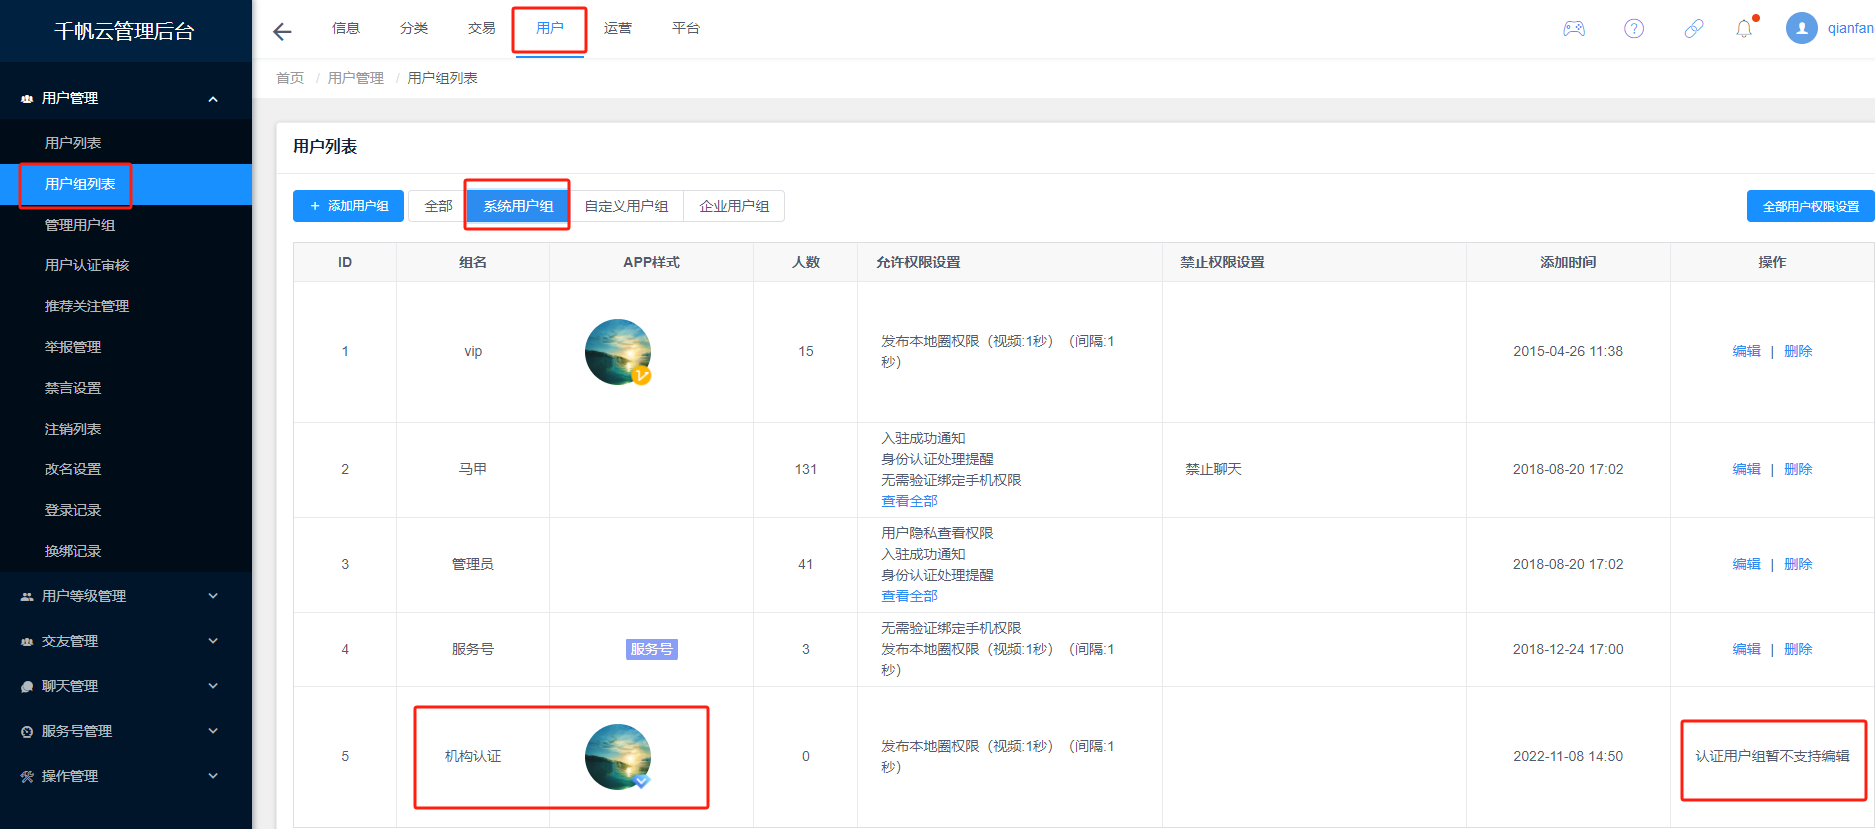The width and height of the screenshot is (1875, 829).
Task: Open 用户列表 in the sidebar
Action: tap(126, 143)
